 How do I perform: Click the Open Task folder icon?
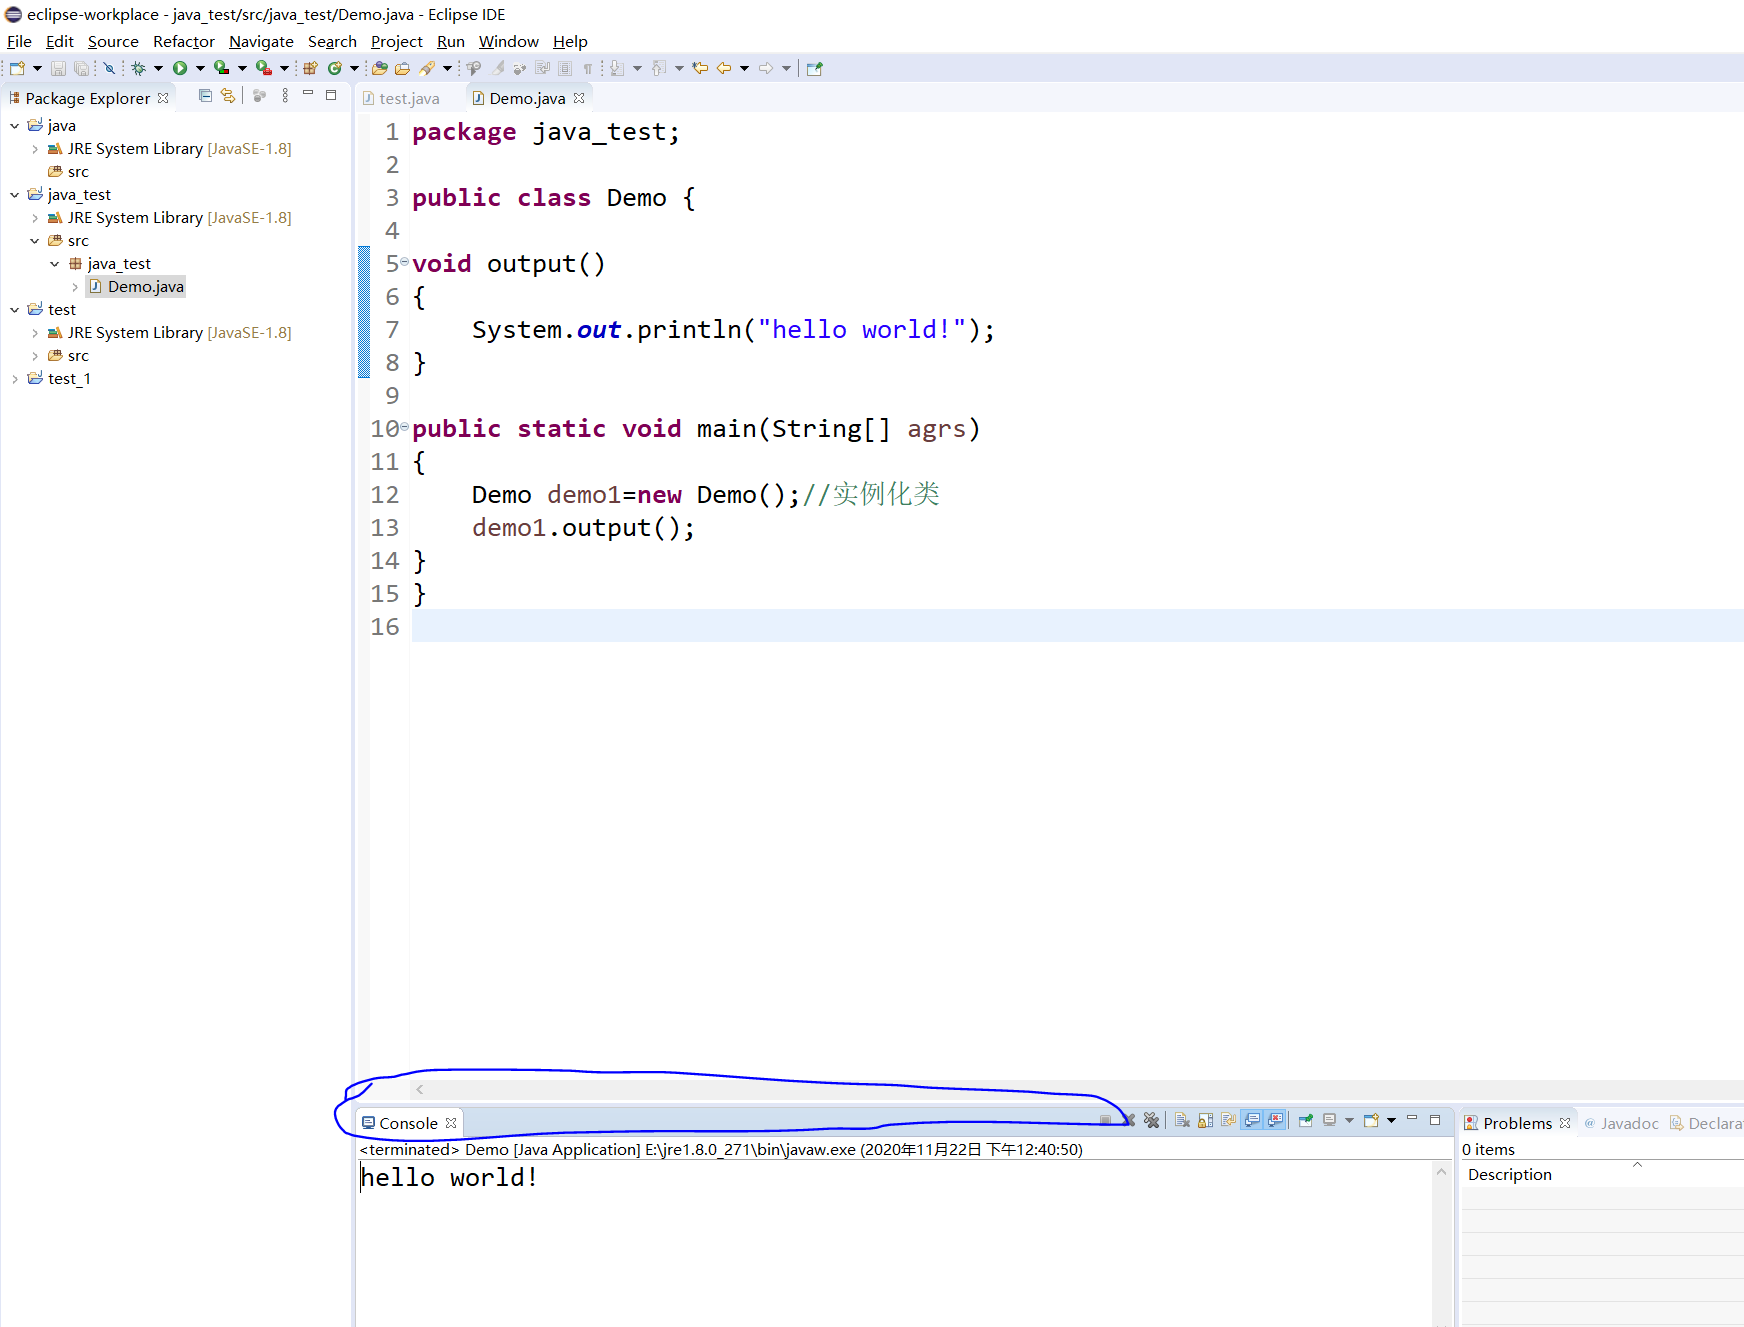point(402,68)
